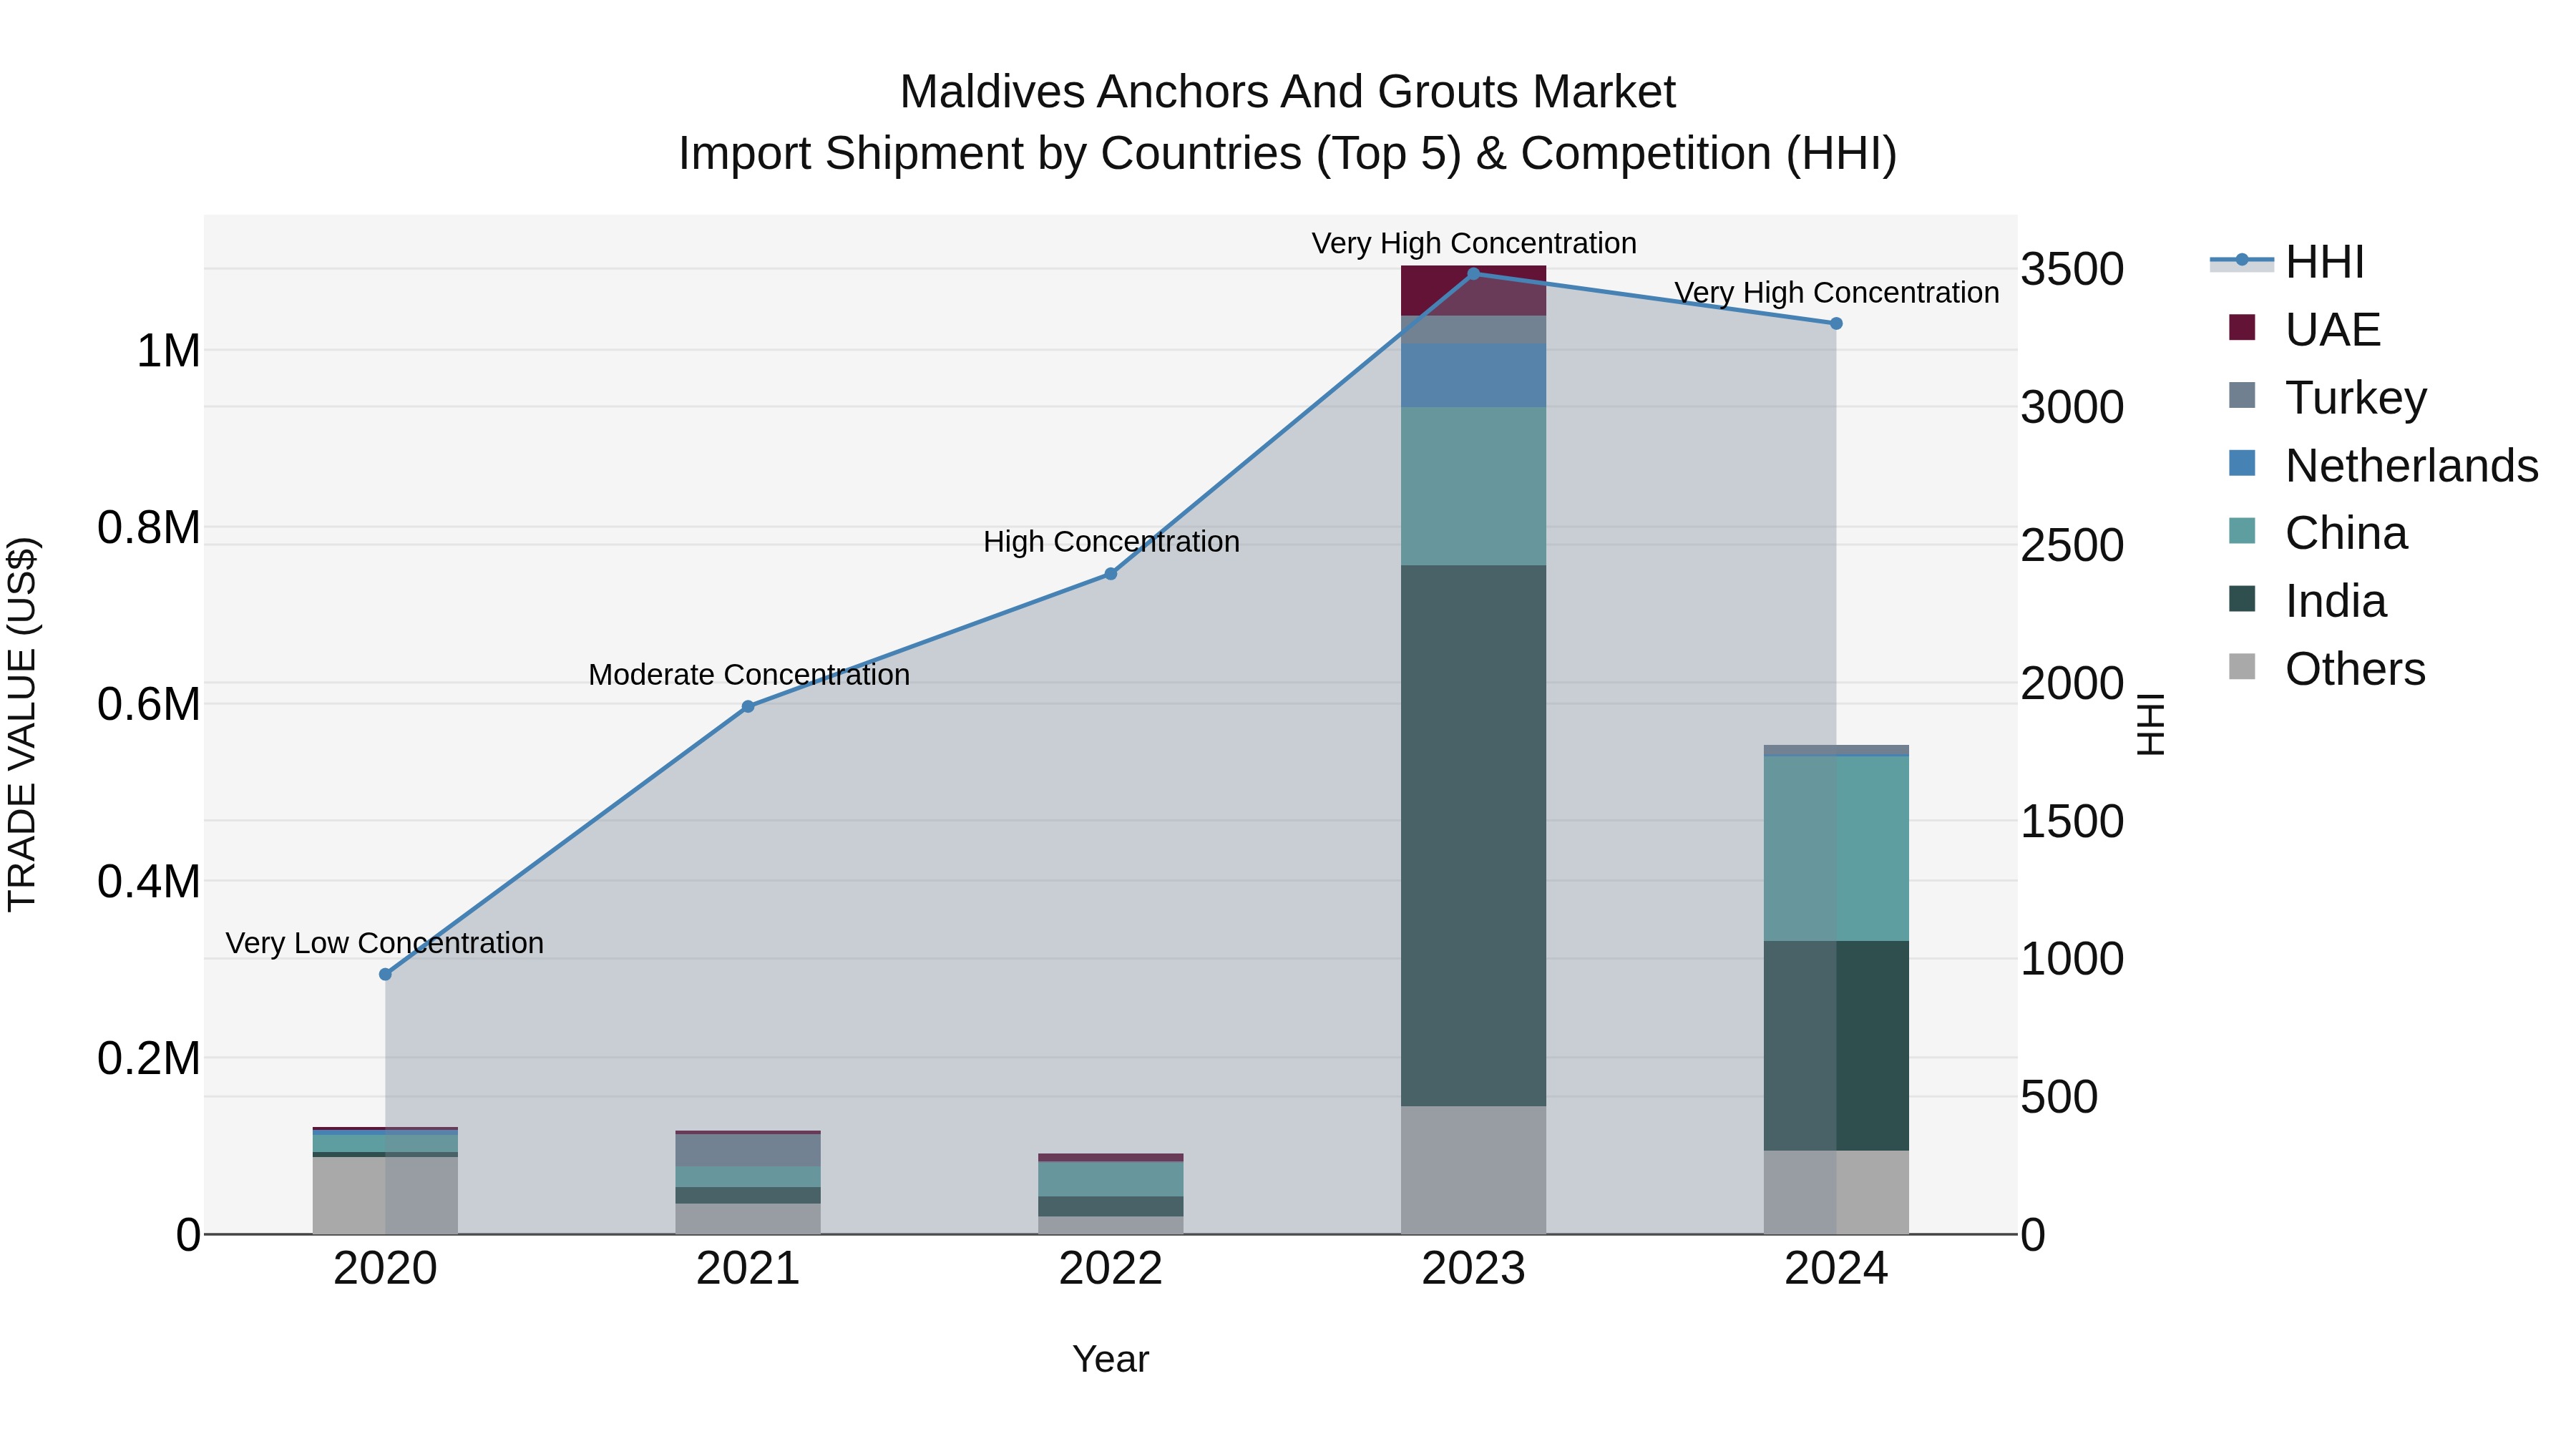
Task: Click the 'High Concentration' annotation above 2022
Action: coord(1111,542)
